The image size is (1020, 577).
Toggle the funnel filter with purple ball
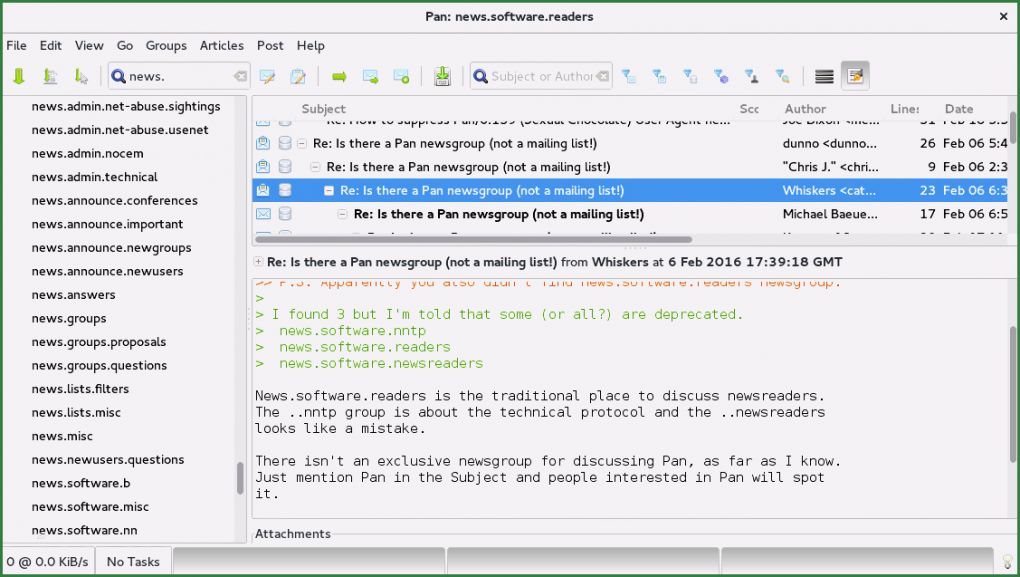pos(721,76)
